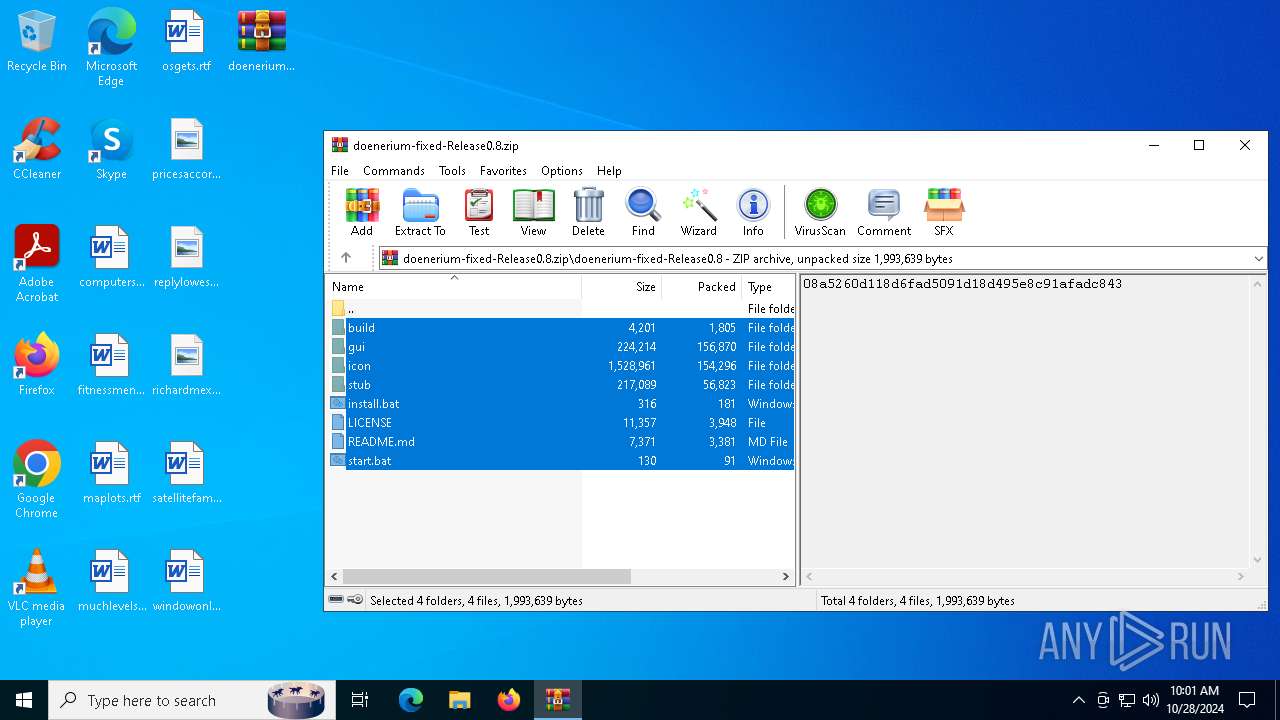The height and width of the screenshot is (720, 1280).
Task: Click the network icon in tray
Action: (x=1127, y=700)
